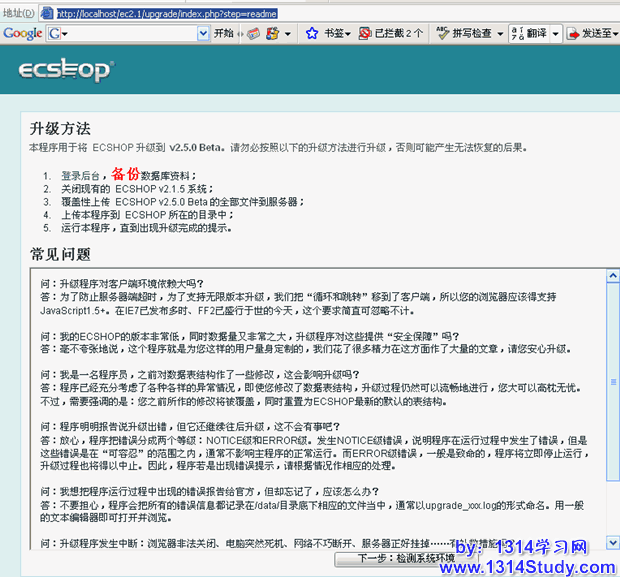Click the red 备份 text in step one

[125, 174]
